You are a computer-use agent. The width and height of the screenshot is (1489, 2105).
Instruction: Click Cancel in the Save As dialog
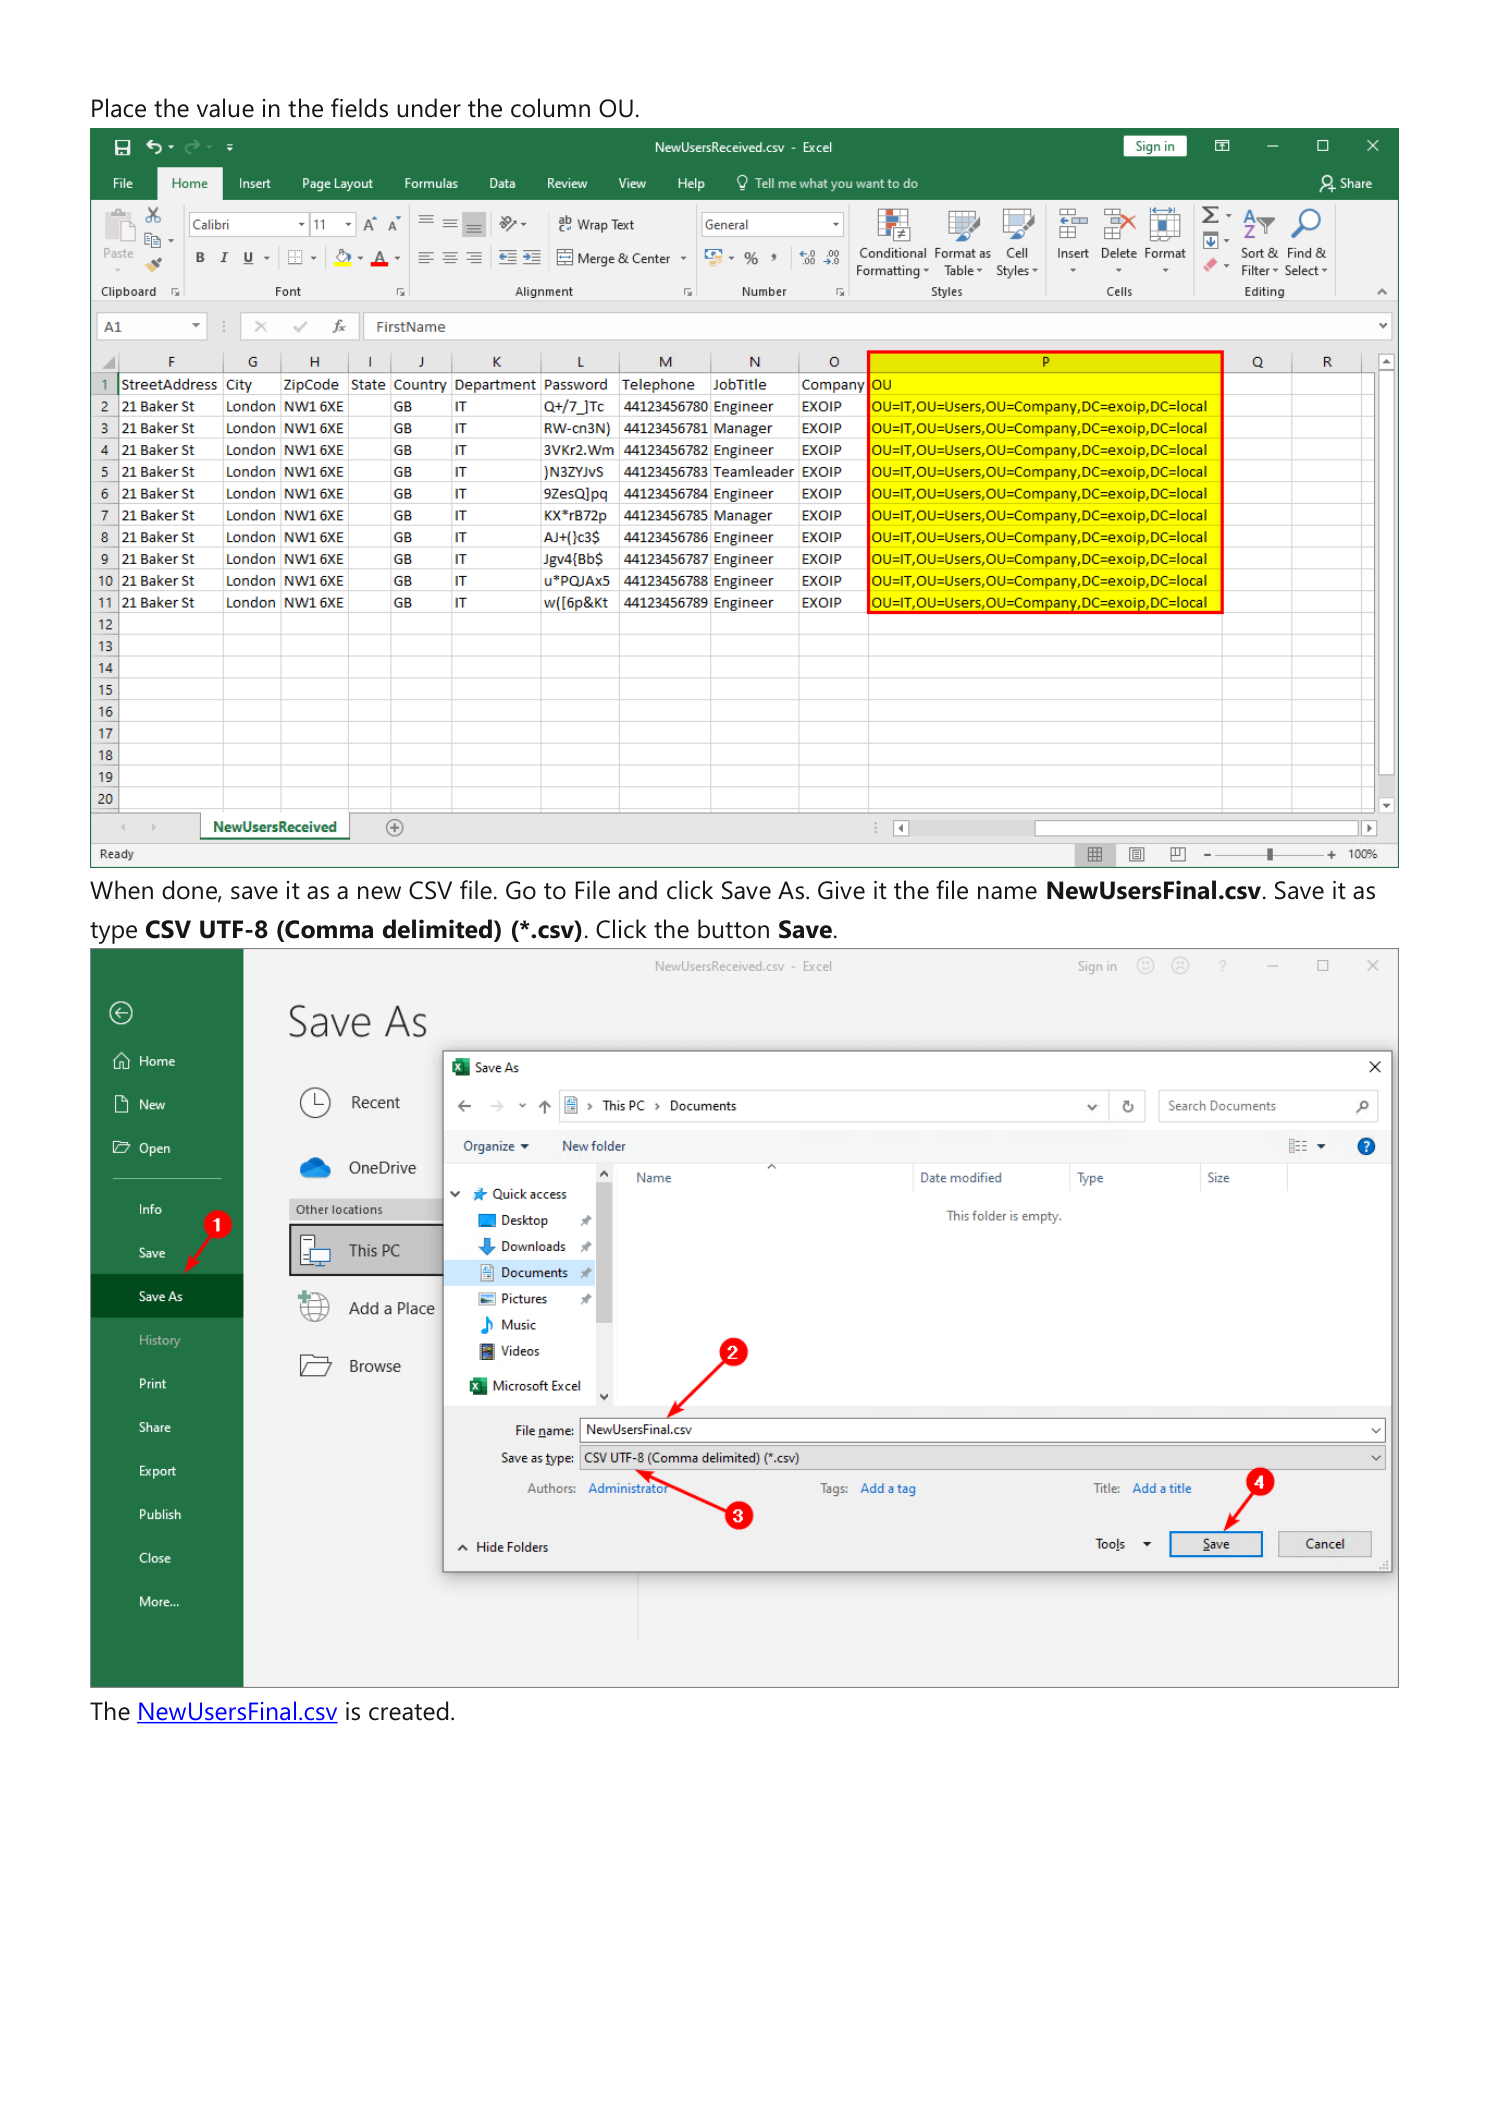pos(1324,1544)
